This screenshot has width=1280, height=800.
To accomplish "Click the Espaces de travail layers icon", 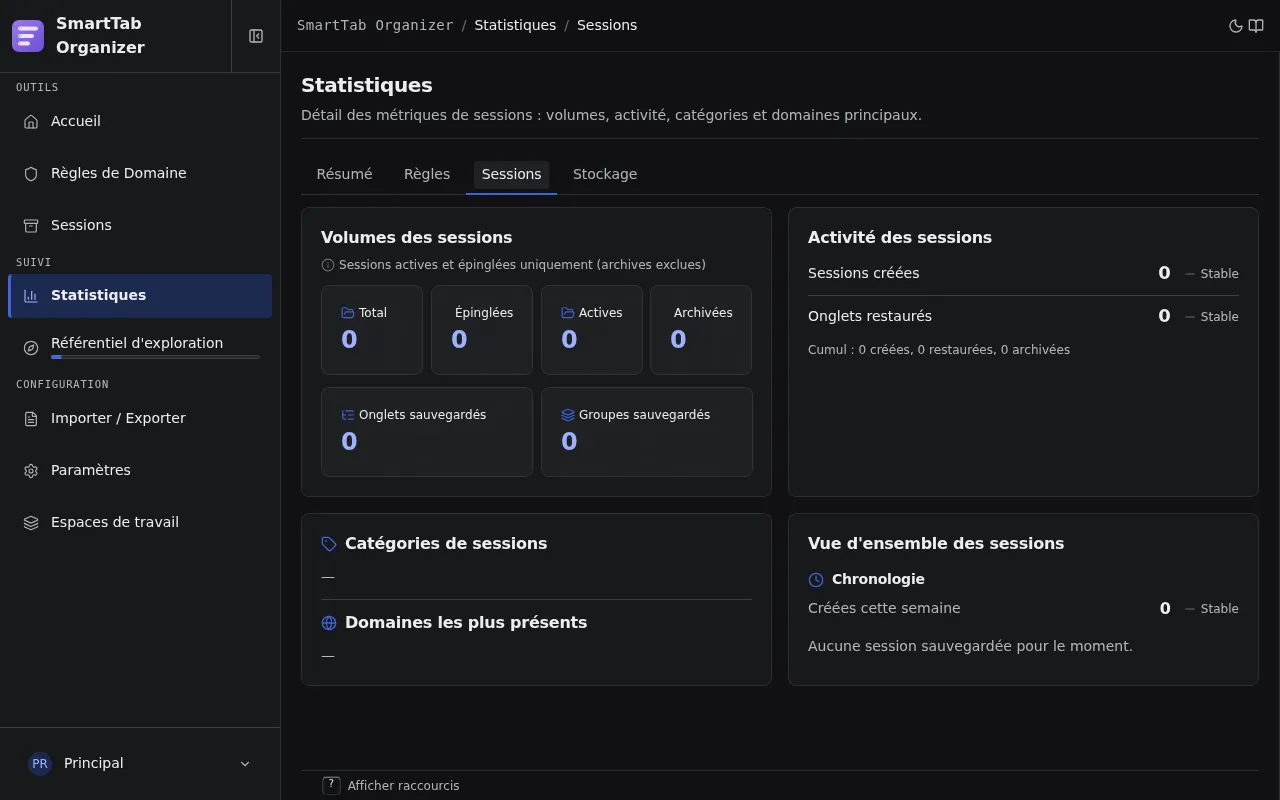I will [31, 523].
